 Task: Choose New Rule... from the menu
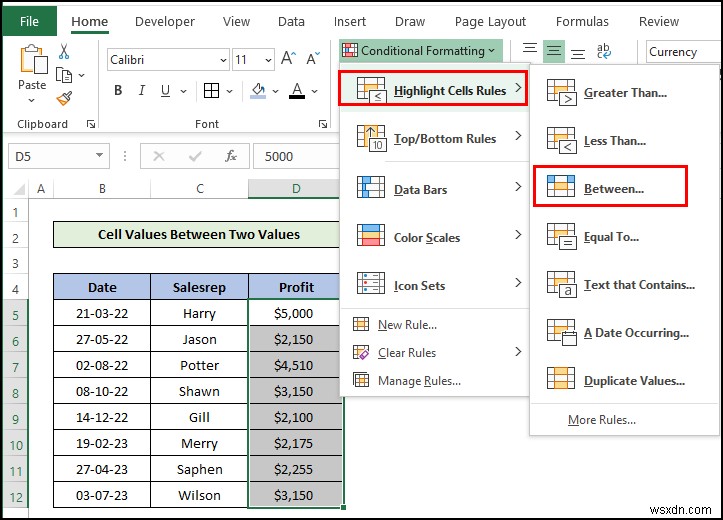(x=434, y=325)
